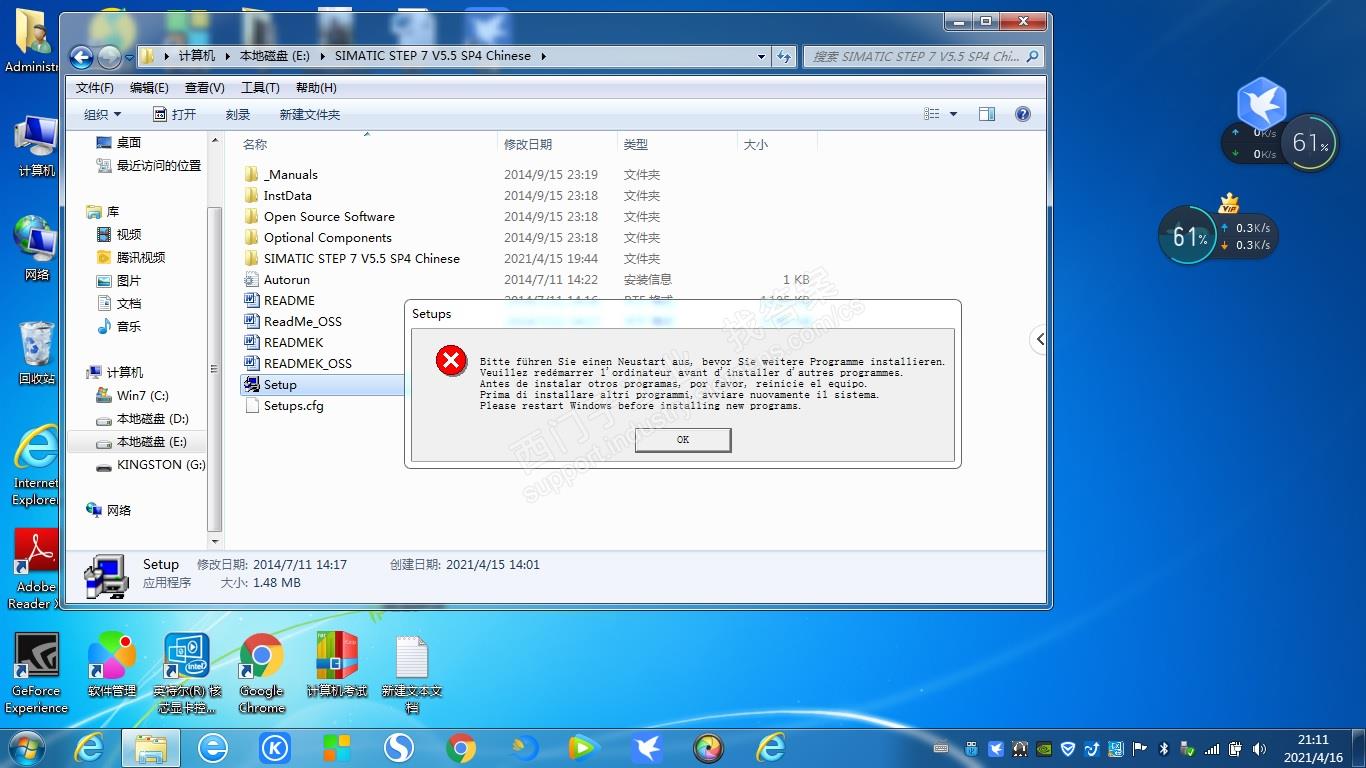Open the Windows Start button
The image size is (1366, 768).
pyautogui.click(x=26, y=747)
